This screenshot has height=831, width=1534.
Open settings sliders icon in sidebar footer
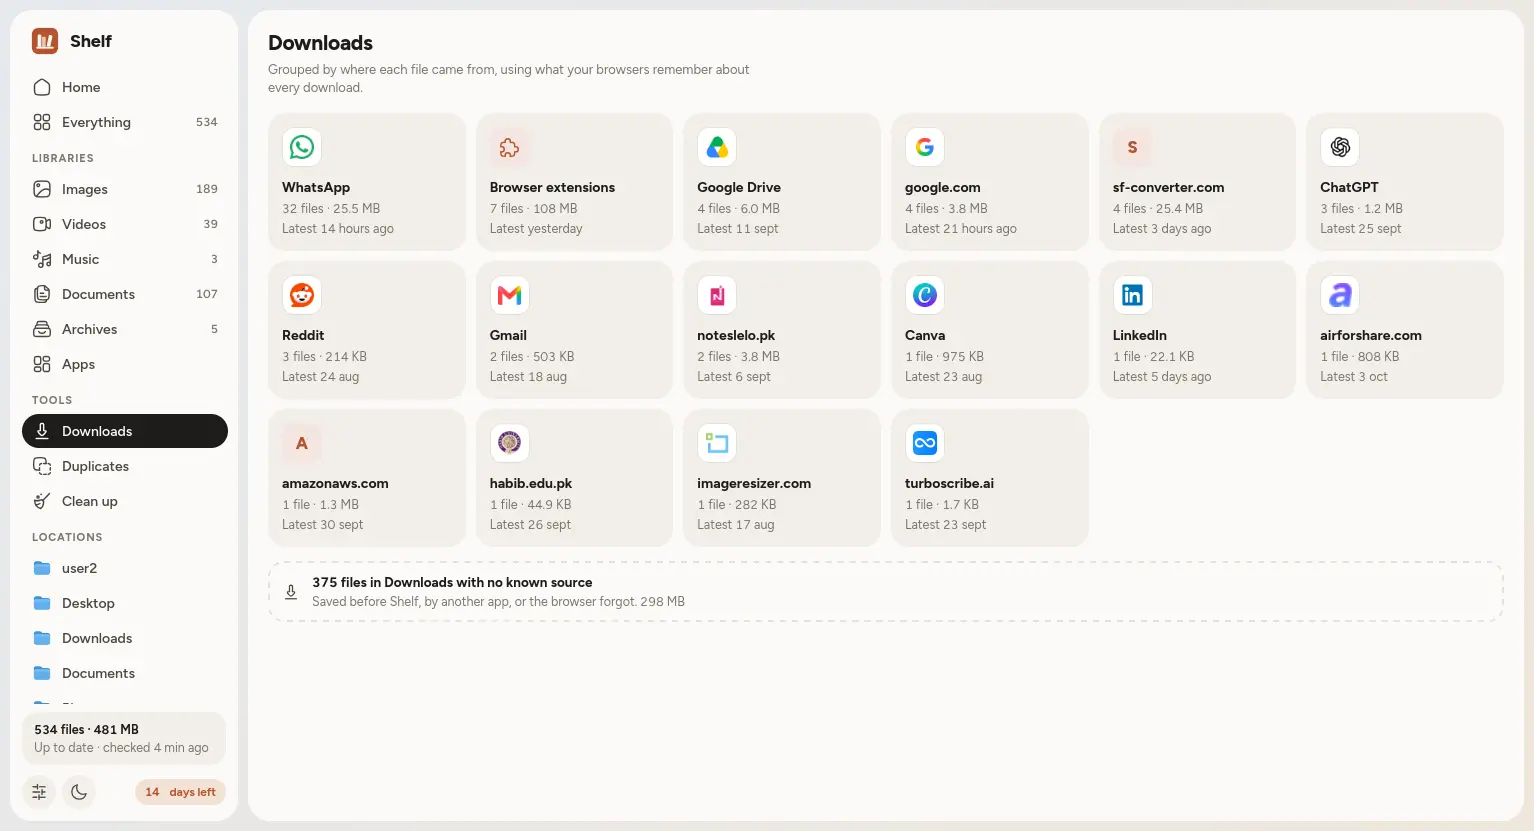39,792
